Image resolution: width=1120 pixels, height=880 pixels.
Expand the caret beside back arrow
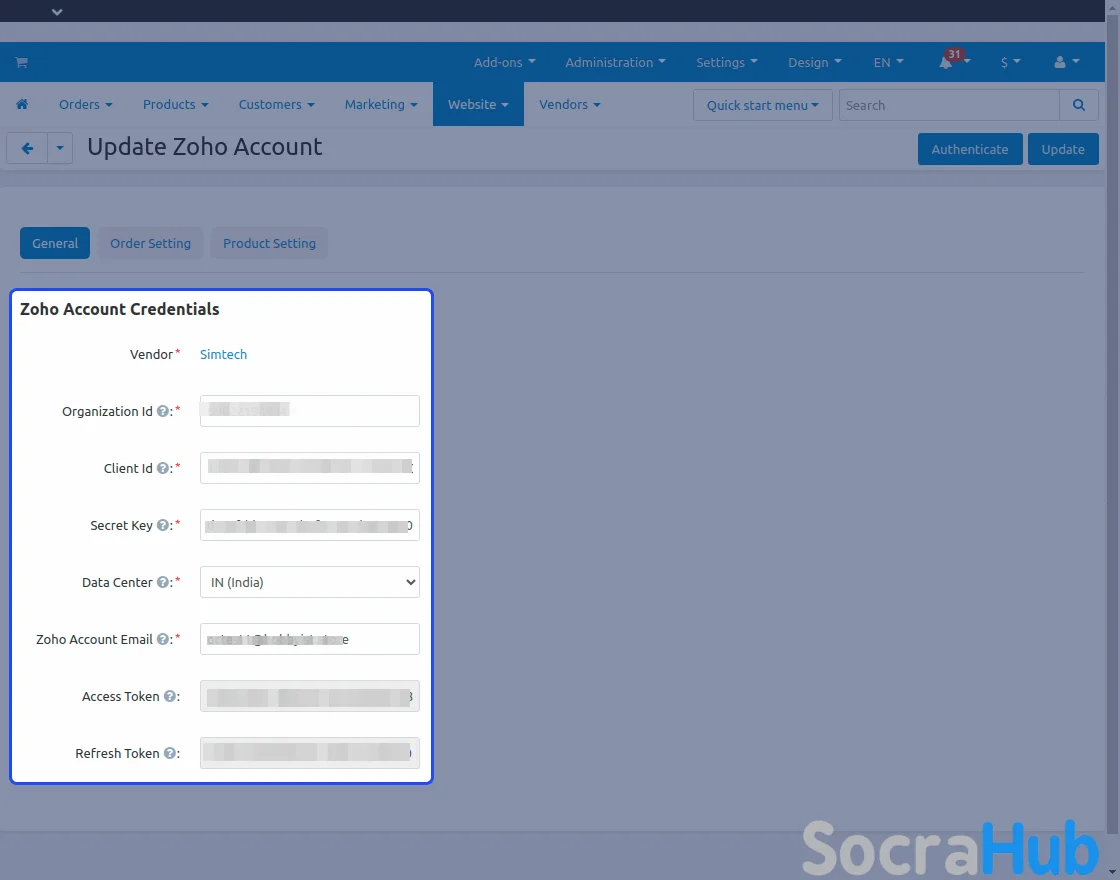coord(60,149)
